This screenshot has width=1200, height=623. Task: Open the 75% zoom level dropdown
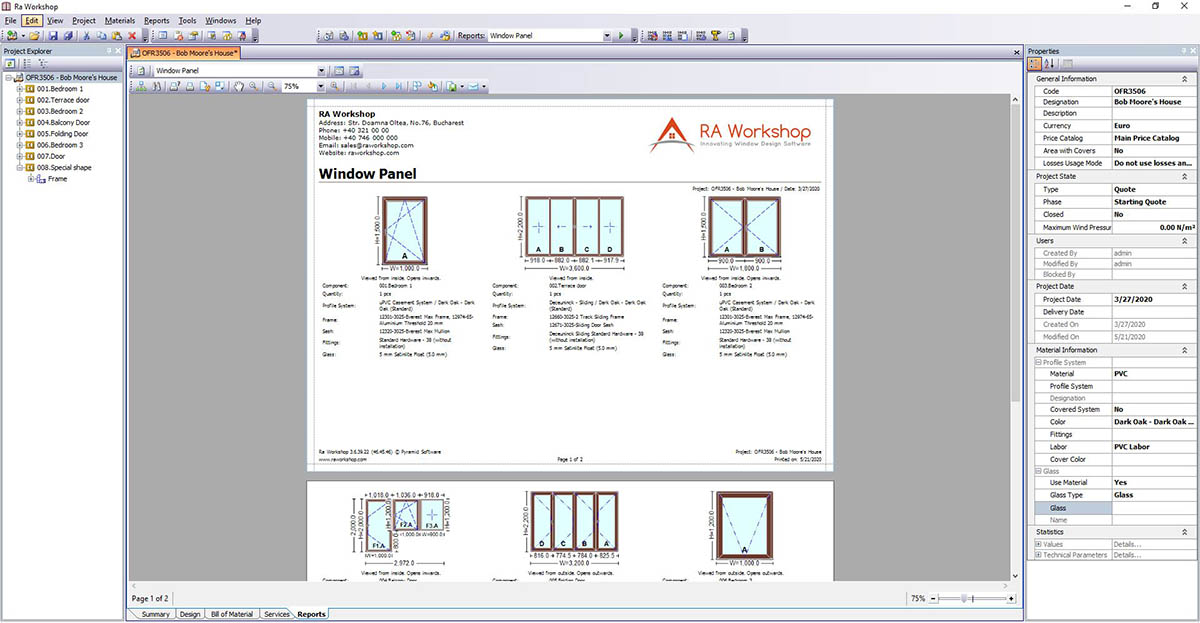click(x=320, y=87)
